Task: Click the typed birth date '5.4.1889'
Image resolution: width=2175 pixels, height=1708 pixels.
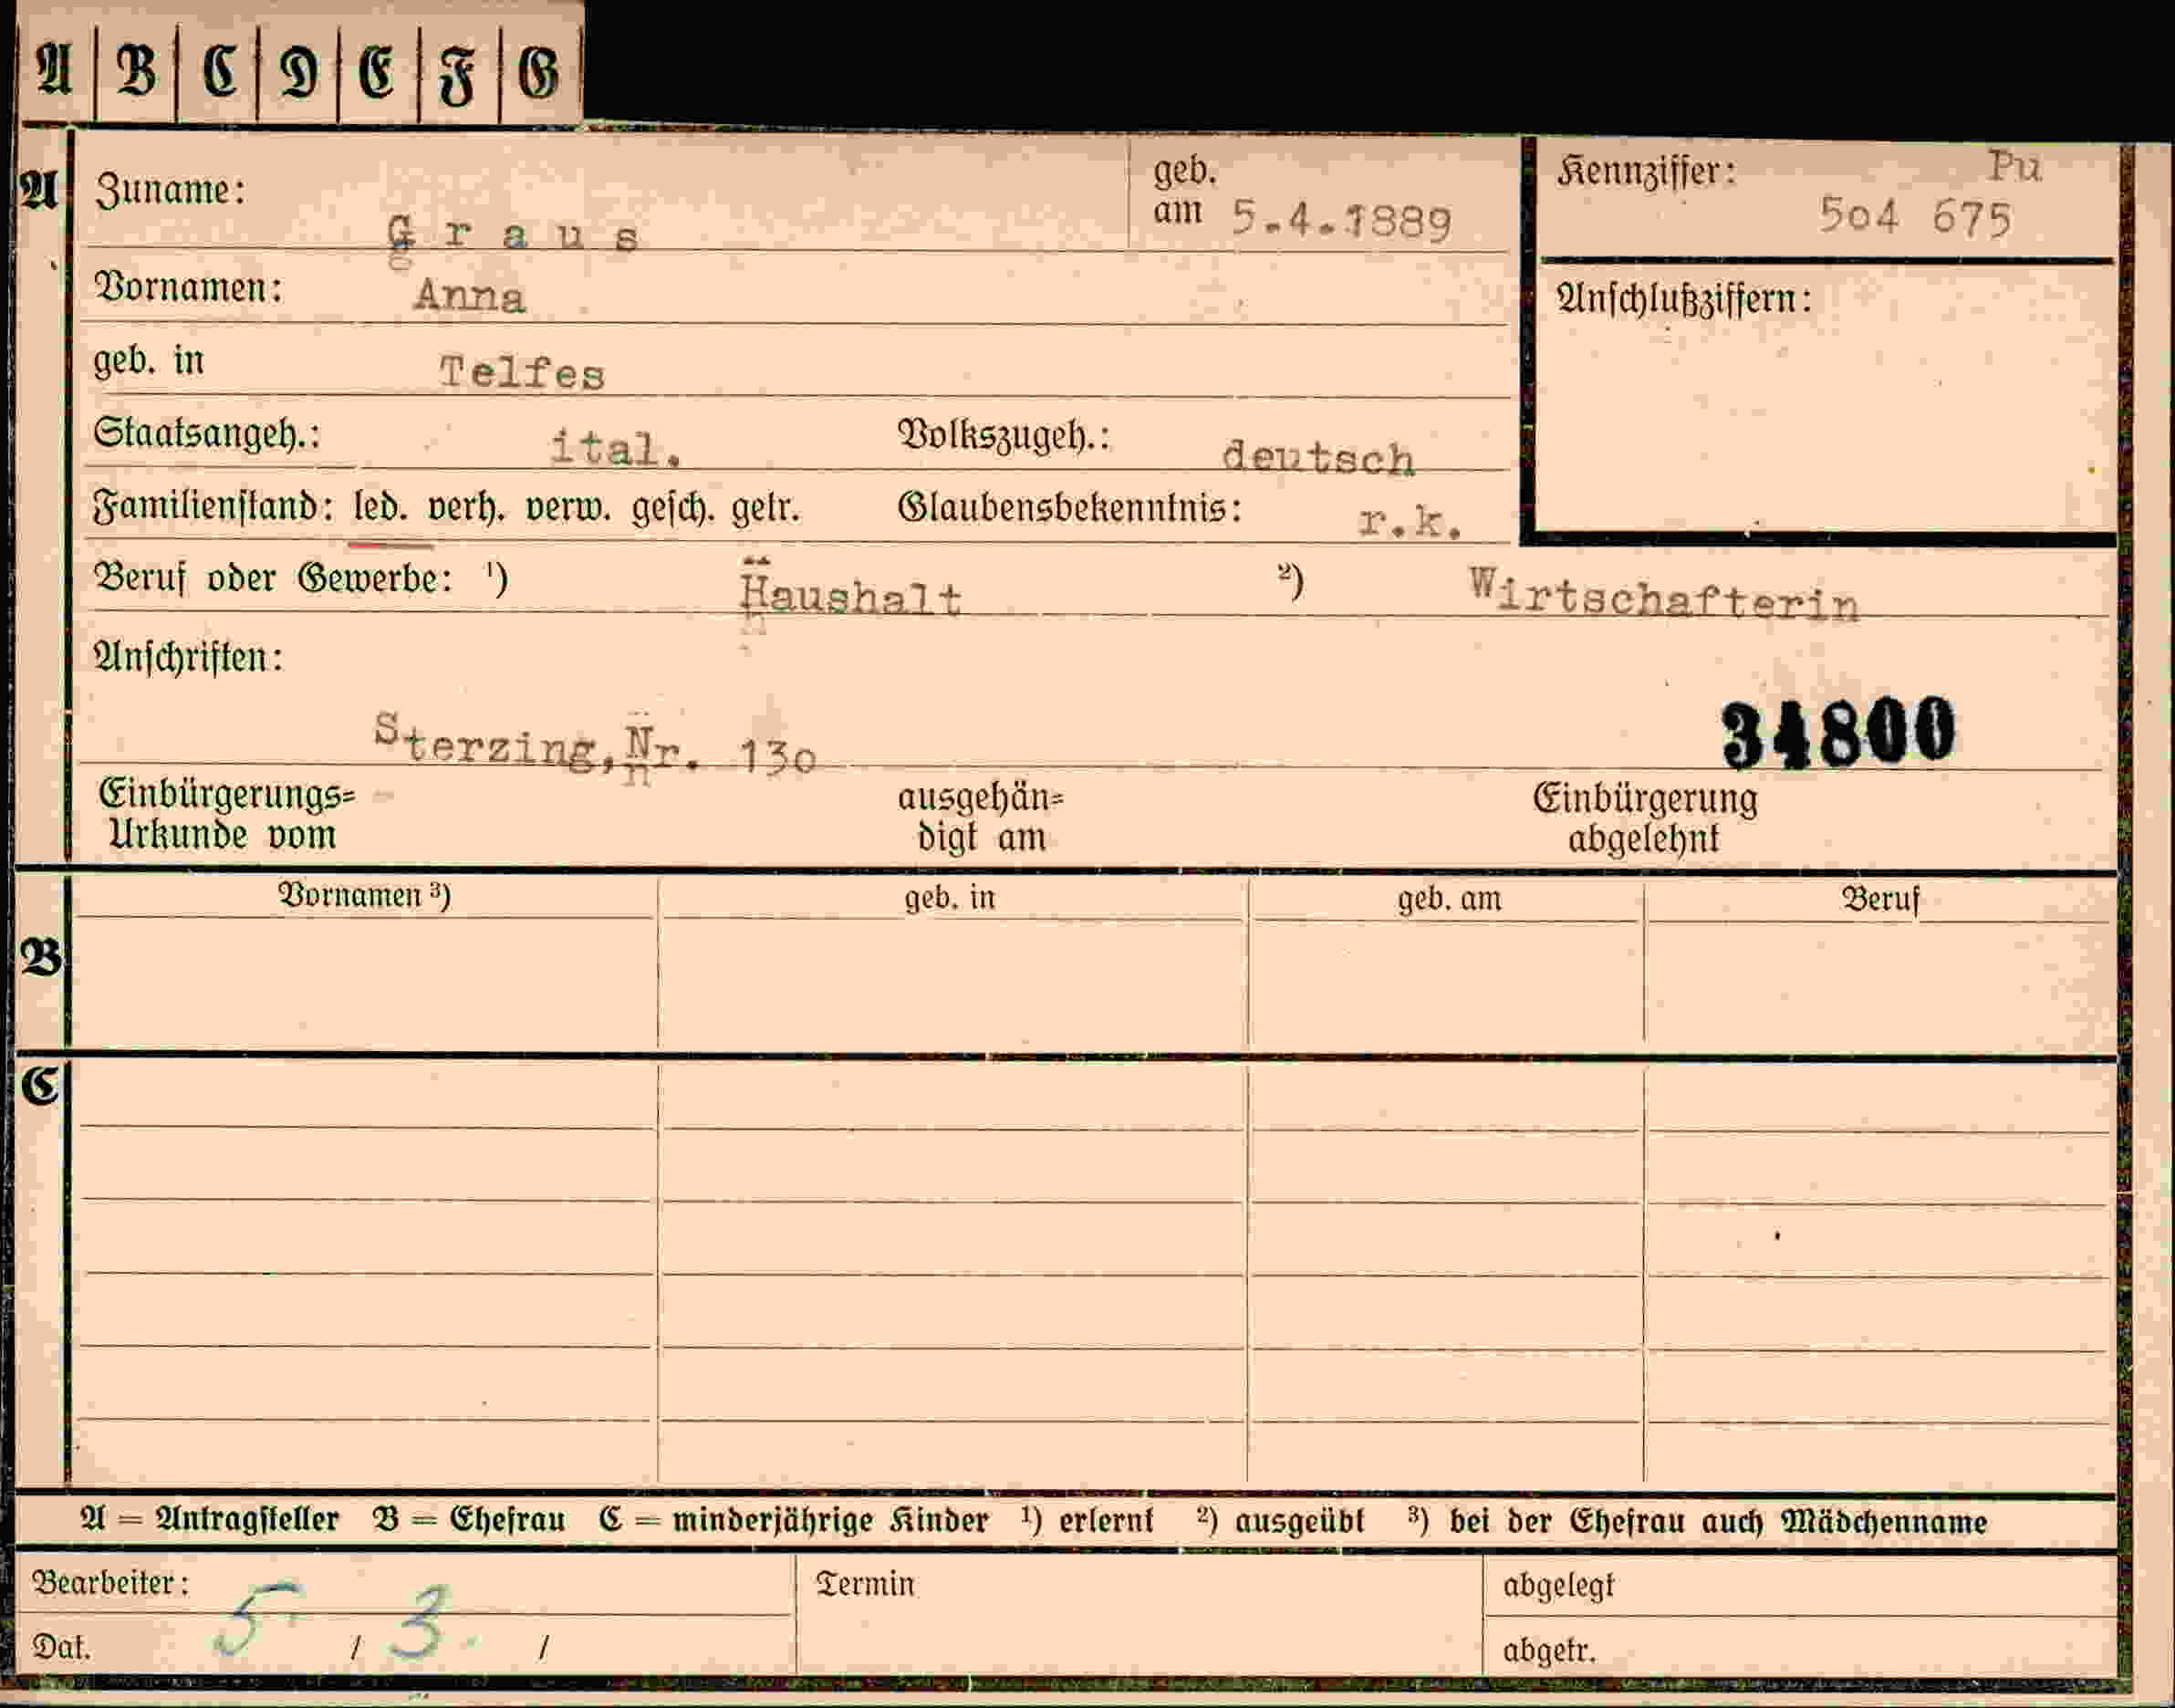Action: (1341, 220)
